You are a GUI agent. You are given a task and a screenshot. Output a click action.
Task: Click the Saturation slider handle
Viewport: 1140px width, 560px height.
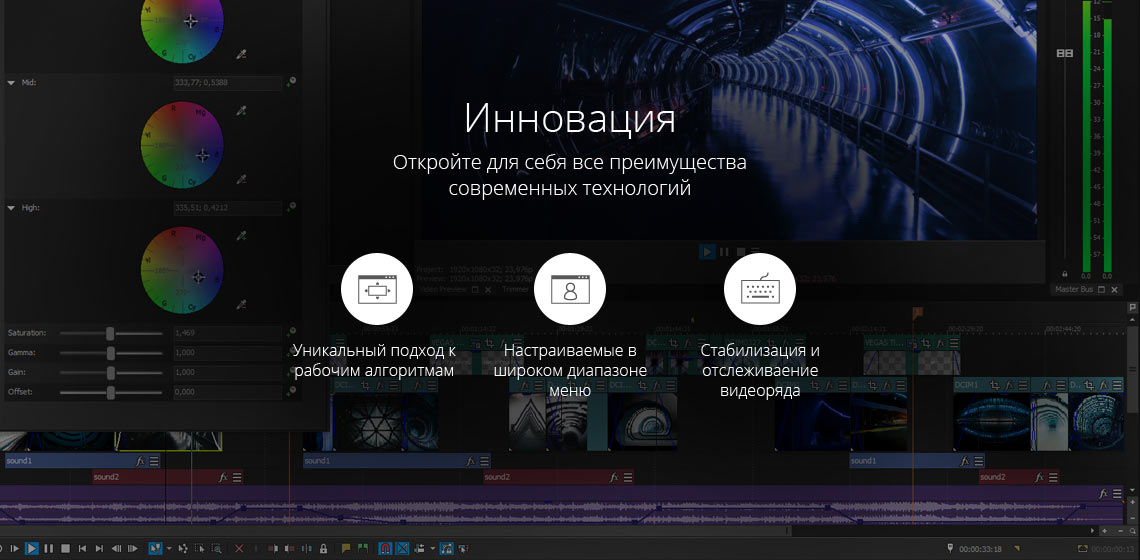(x=111, y=333)
